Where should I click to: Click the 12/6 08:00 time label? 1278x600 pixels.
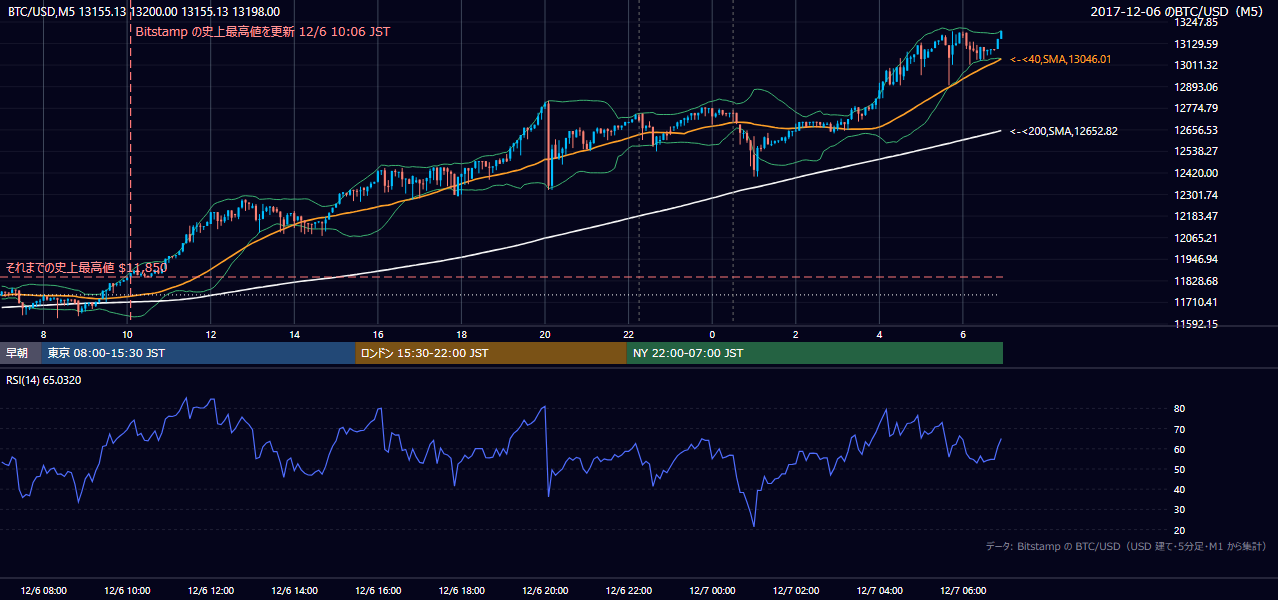43,591
